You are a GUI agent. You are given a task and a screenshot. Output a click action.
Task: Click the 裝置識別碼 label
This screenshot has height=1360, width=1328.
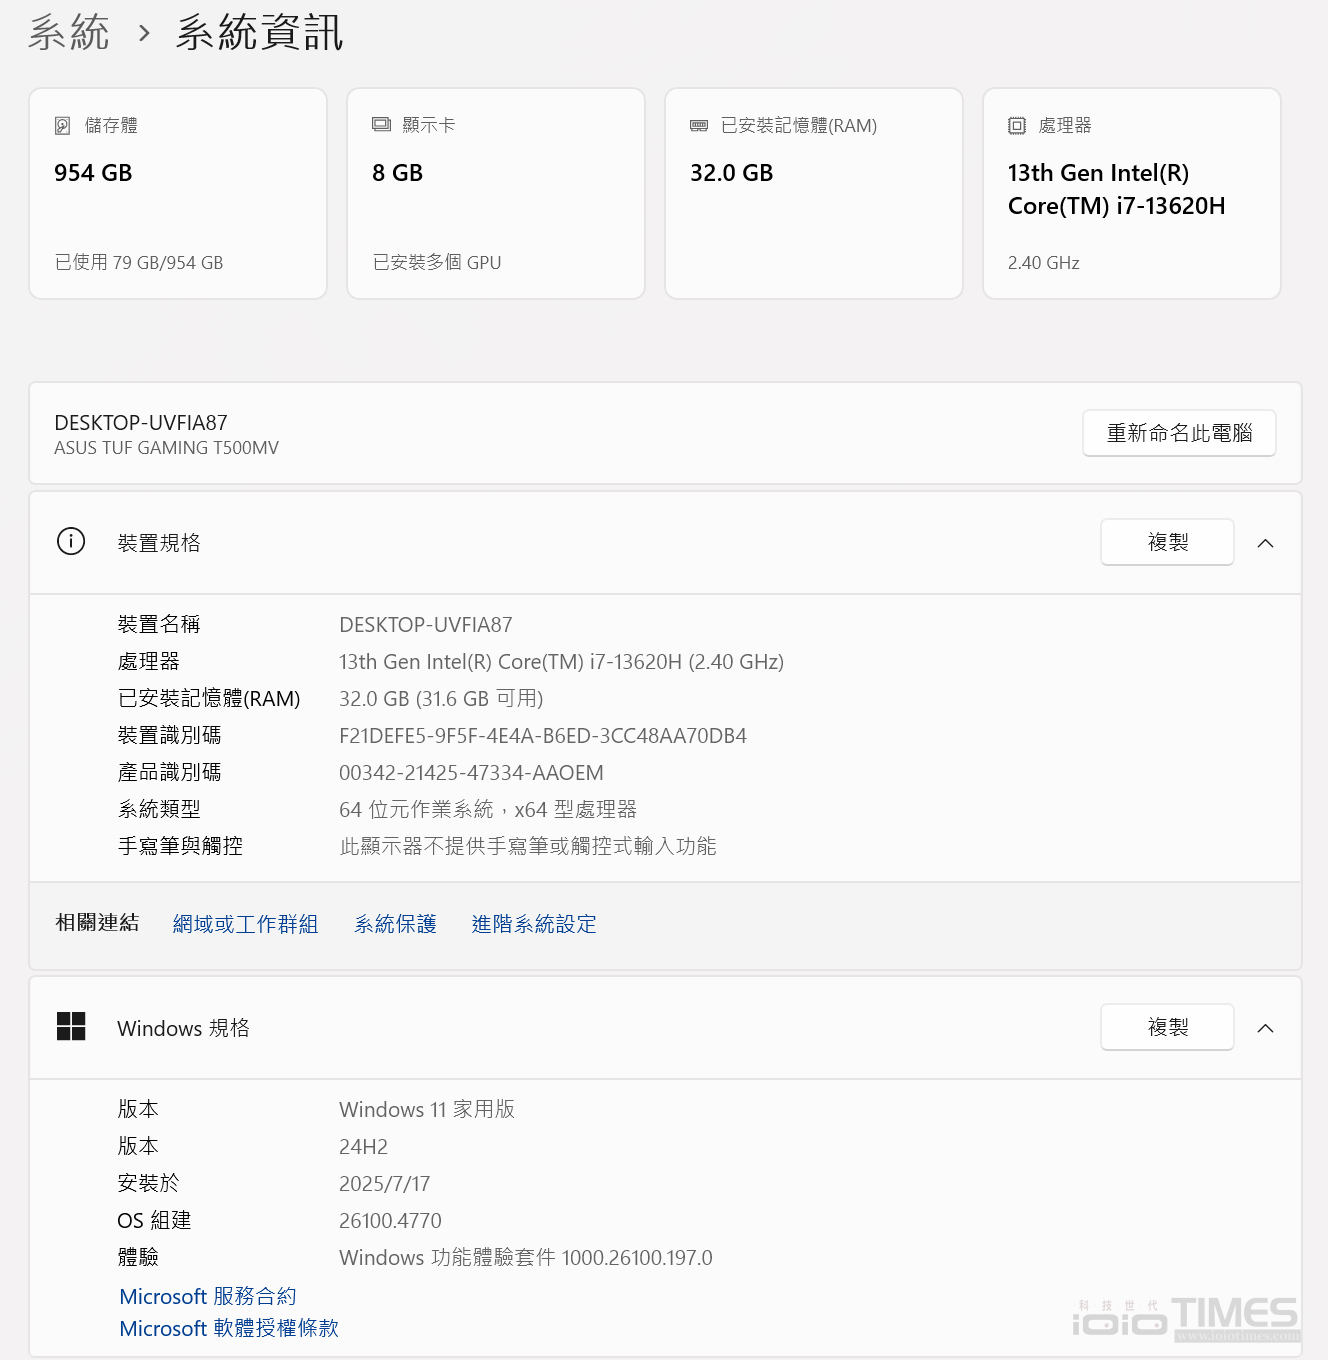pos(170,736)
